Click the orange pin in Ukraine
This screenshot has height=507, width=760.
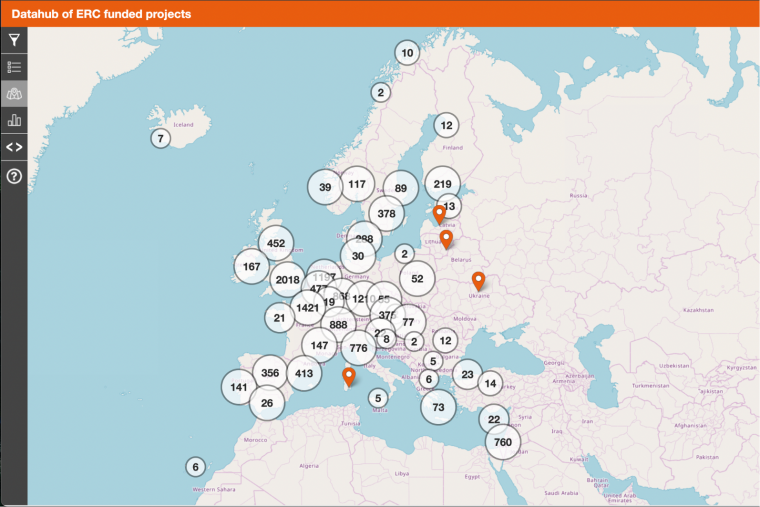(x=478, y=281)
